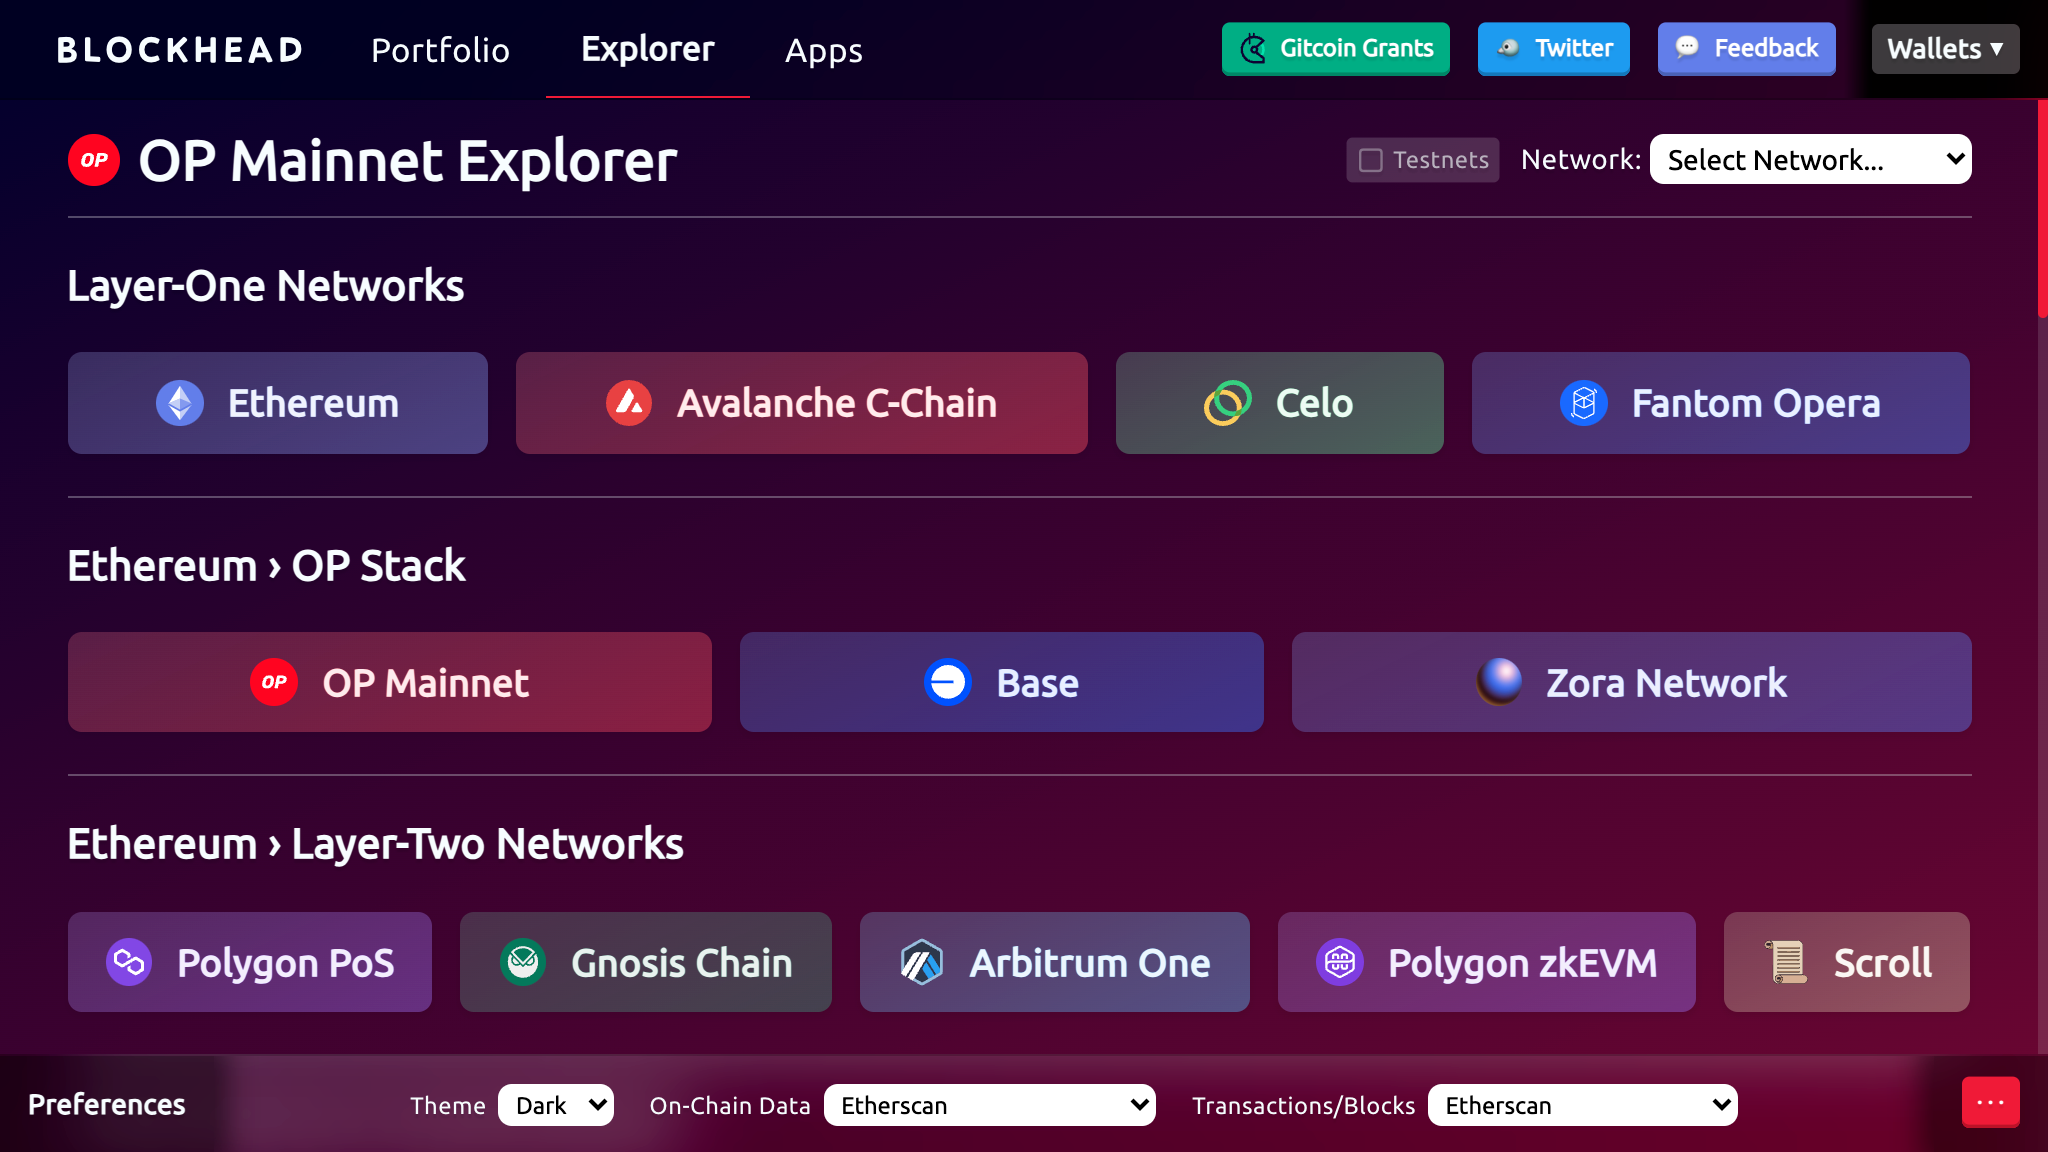Click the page vertical scrollbar thumb

coord(2042,208)
